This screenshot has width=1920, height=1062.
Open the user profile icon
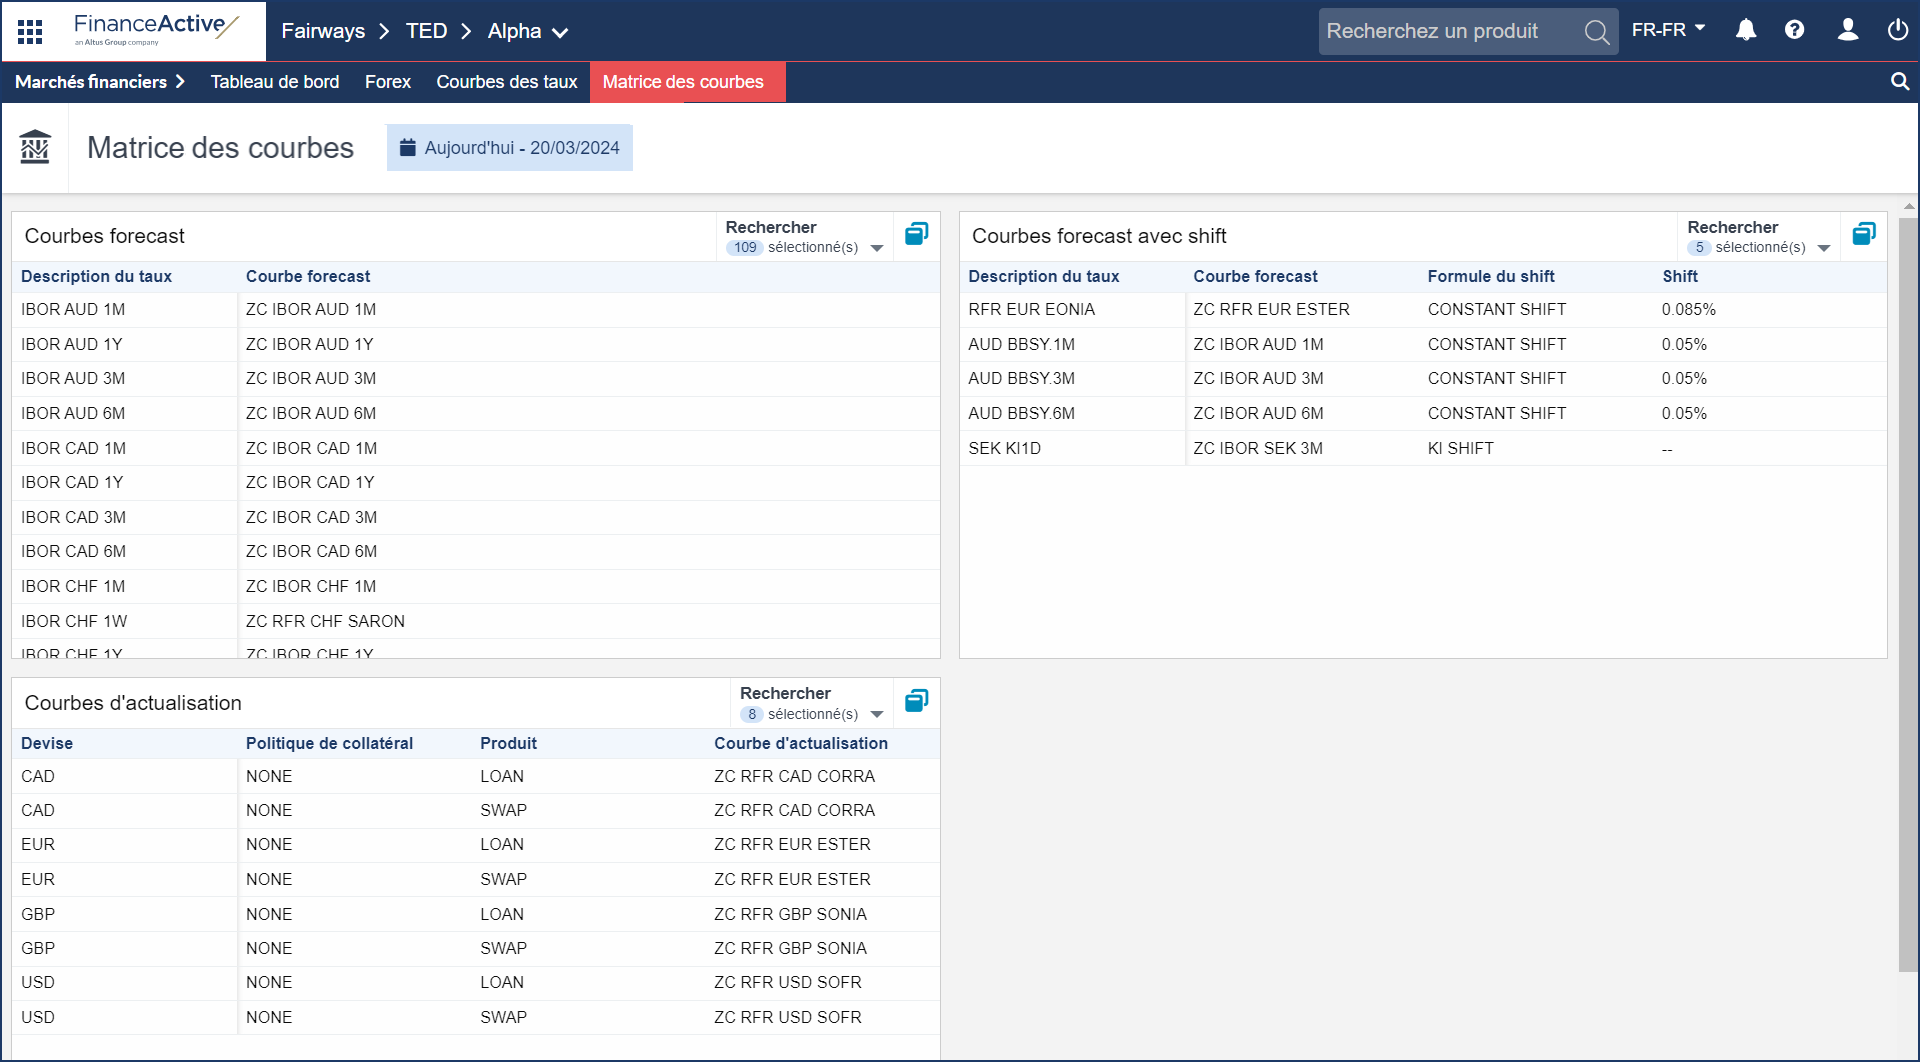[x=1848, y=30]
